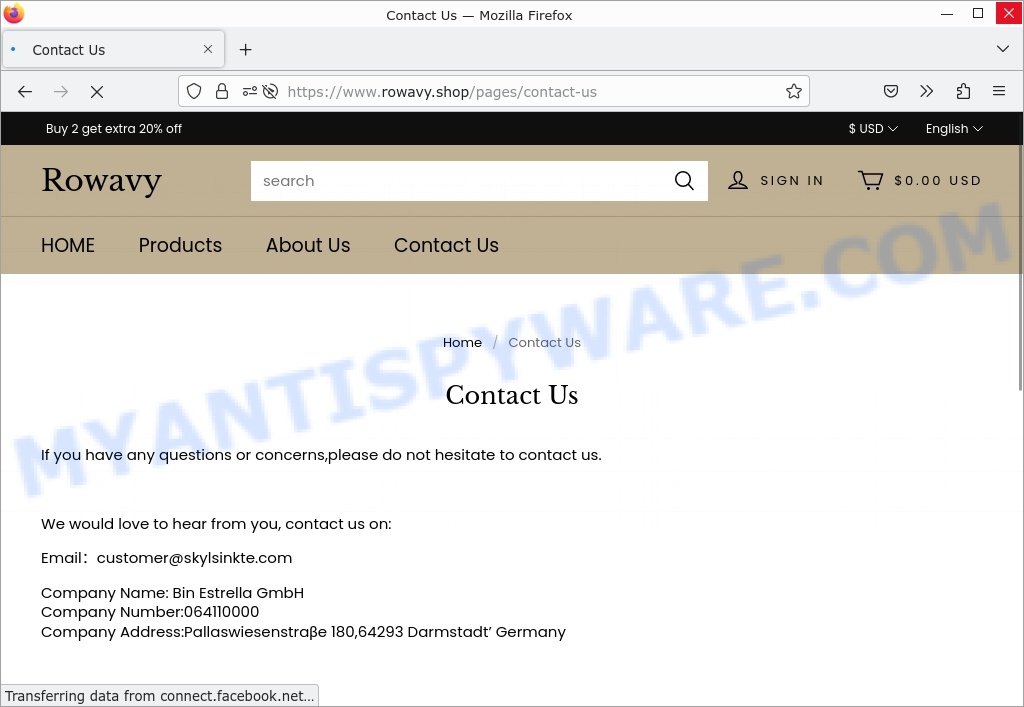Open the Extensions menu
The image size is (1024, 707).
click(963, 91)
